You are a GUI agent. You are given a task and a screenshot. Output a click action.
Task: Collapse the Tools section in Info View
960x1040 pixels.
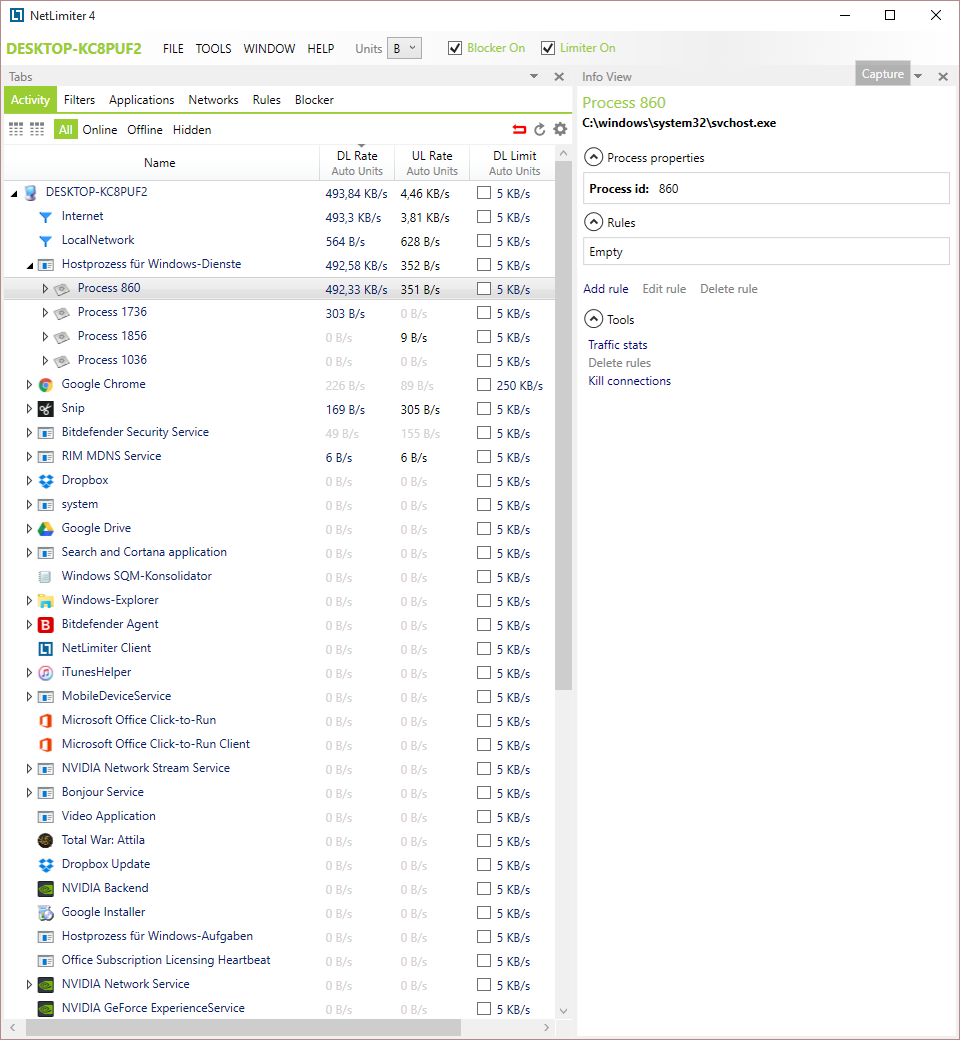[593, 319]
